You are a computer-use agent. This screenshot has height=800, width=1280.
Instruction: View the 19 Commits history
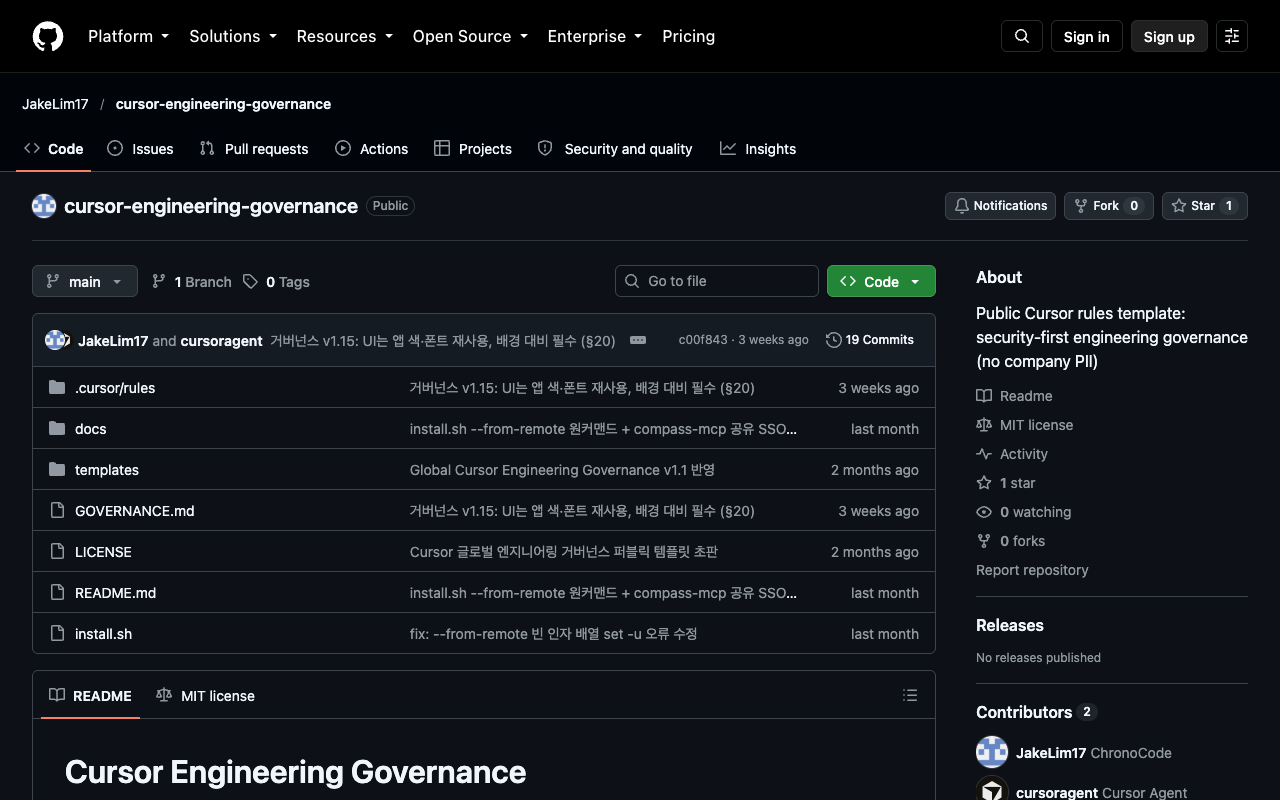[870, 340]
